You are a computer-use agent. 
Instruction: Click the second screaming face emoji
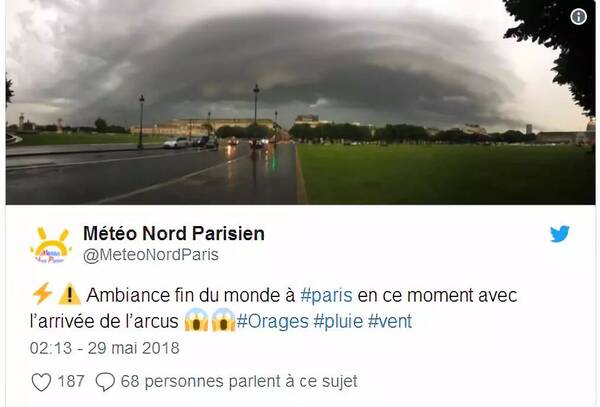coord(223,320)
